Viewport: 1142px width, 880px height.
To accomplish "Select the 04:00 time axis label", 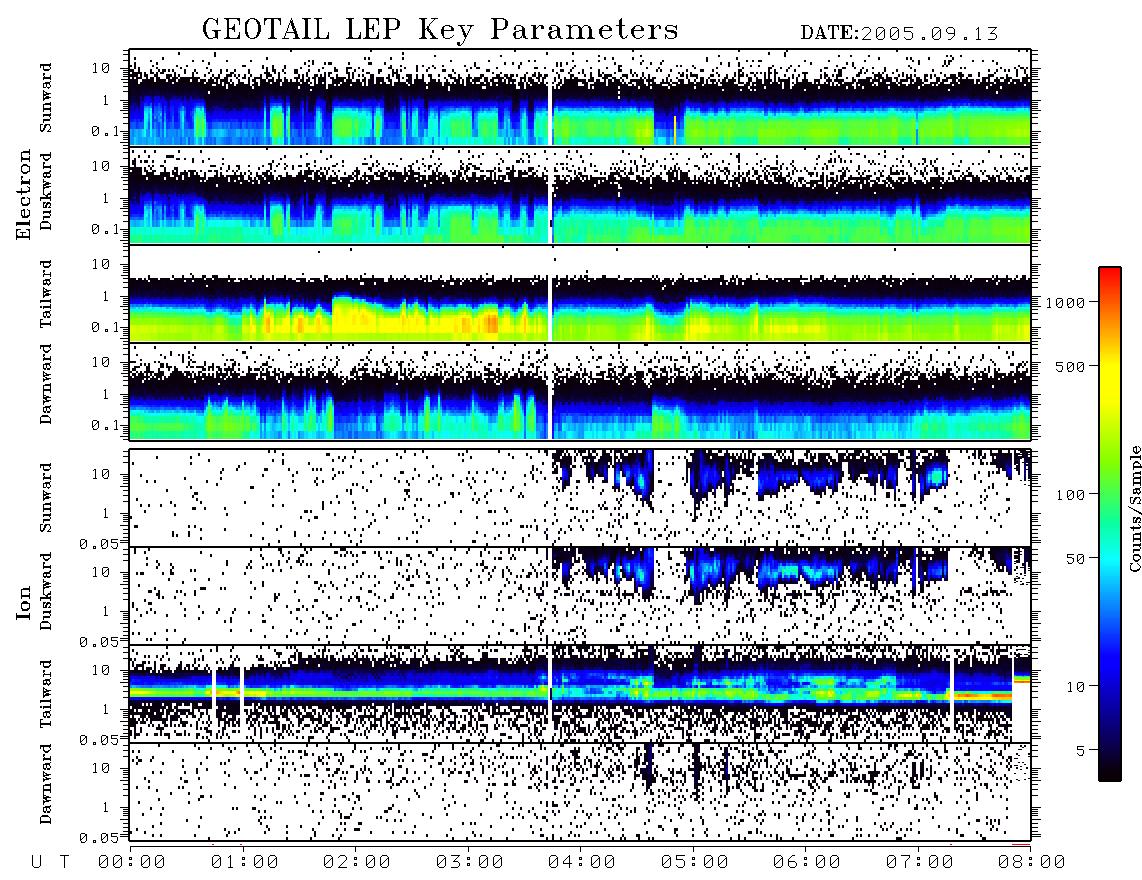I will tap(582, 863).
